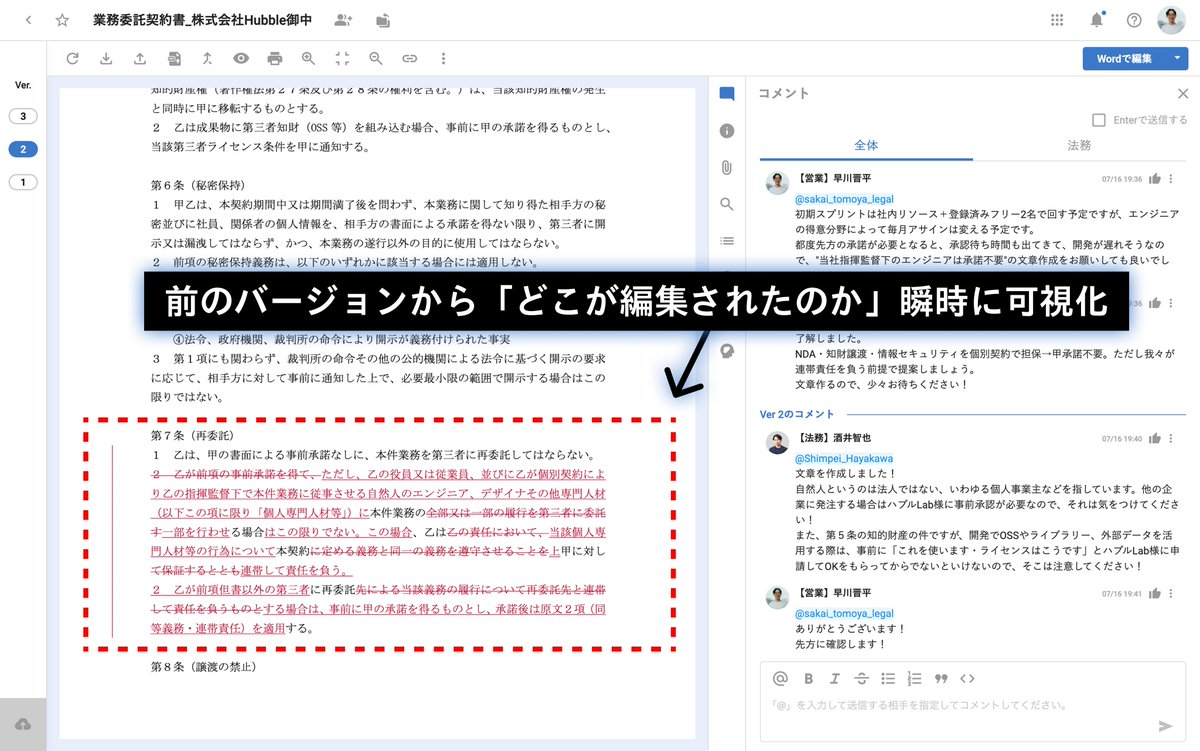Reload the document preview
Image resolution: width=1200 pixels, height=751 pixels.
[72, 58]
